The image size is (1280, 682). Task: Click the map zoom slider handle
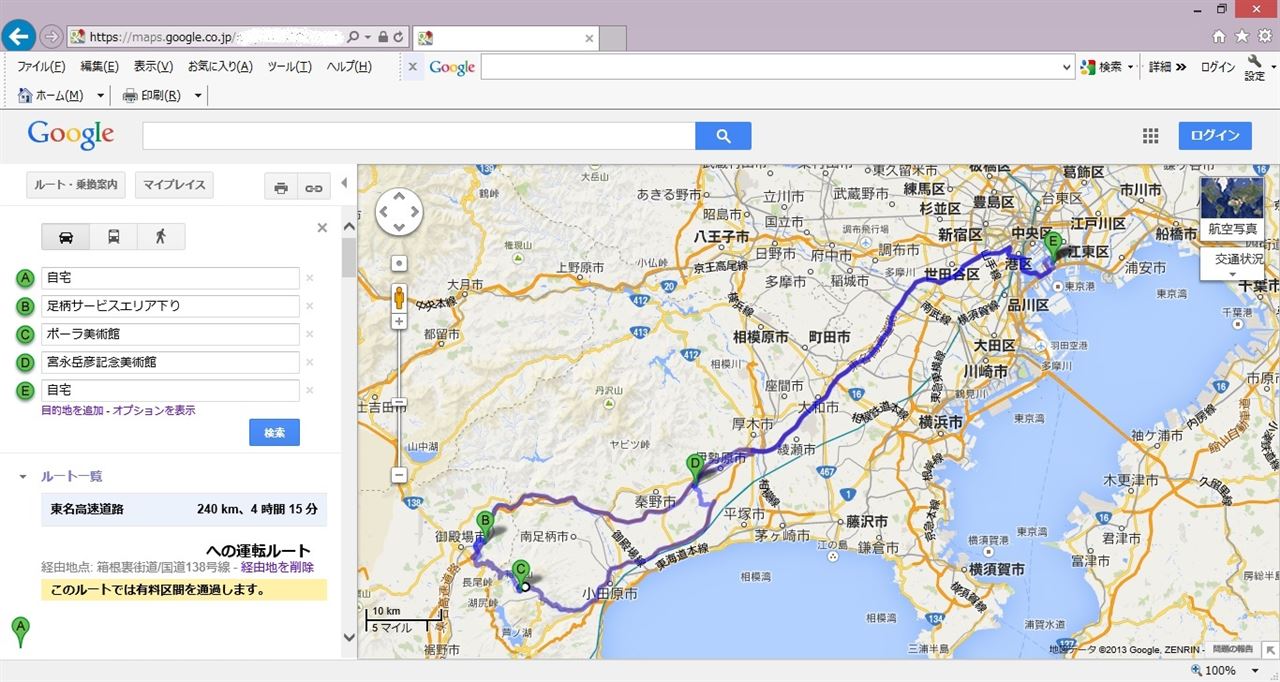click(399, 403)
